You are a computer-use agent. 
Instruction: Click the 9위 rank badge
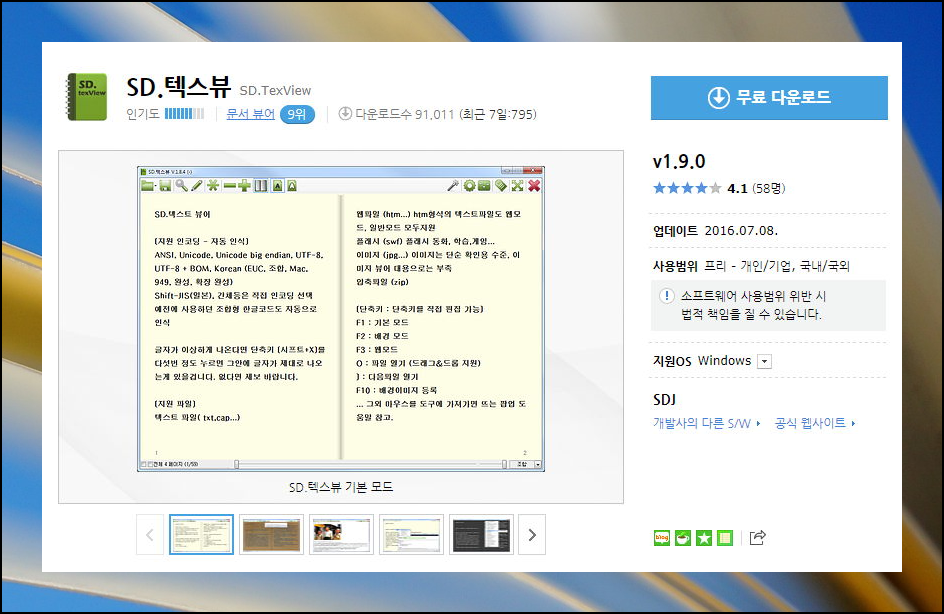point(297,114)
